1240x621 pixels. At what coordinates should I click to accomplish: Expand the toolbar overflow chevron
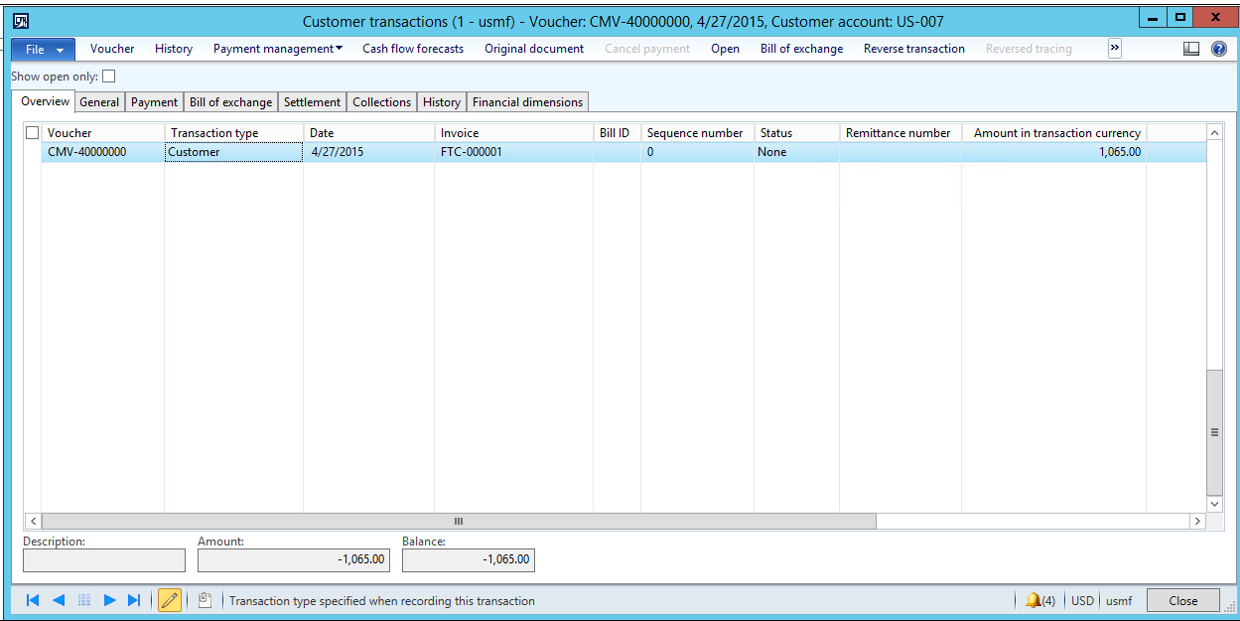pyautogui.click(x=1114, y=49)
